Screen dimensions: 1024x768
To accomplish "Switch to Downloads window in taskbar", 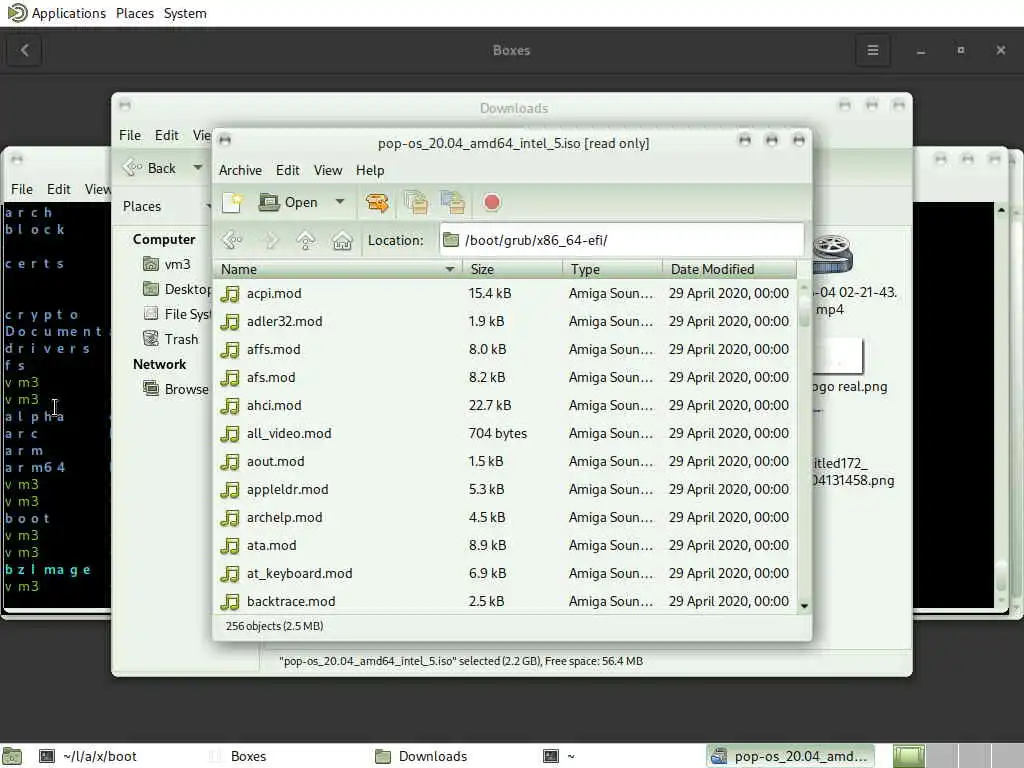I will [x=421, y=756].
